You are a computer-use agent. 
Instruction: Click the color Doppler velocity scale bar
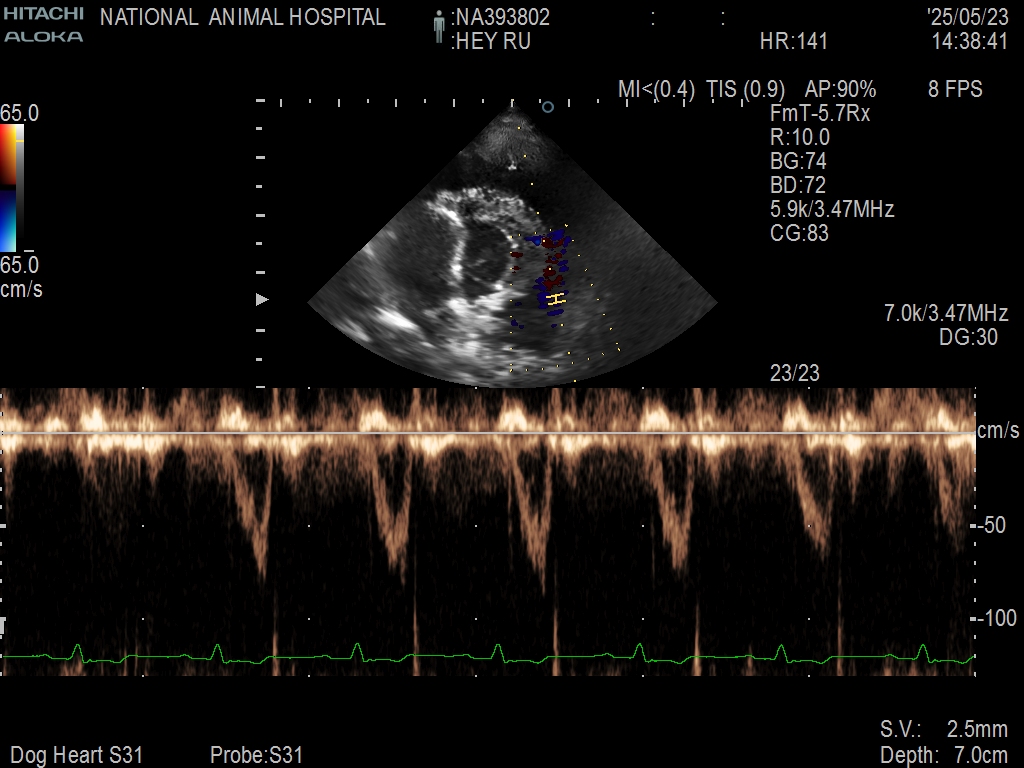10,189
